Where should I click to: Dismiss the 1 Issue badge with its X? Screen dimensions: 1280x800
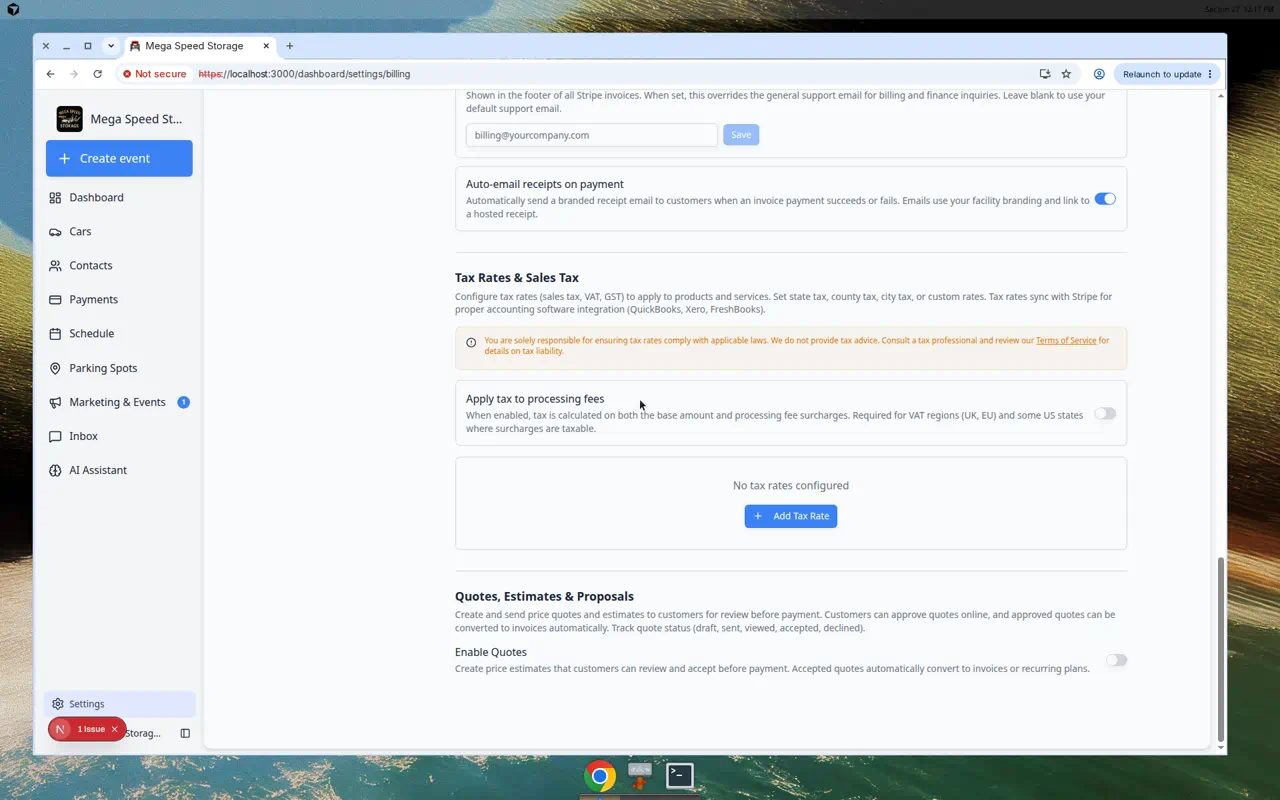[114, 729]
